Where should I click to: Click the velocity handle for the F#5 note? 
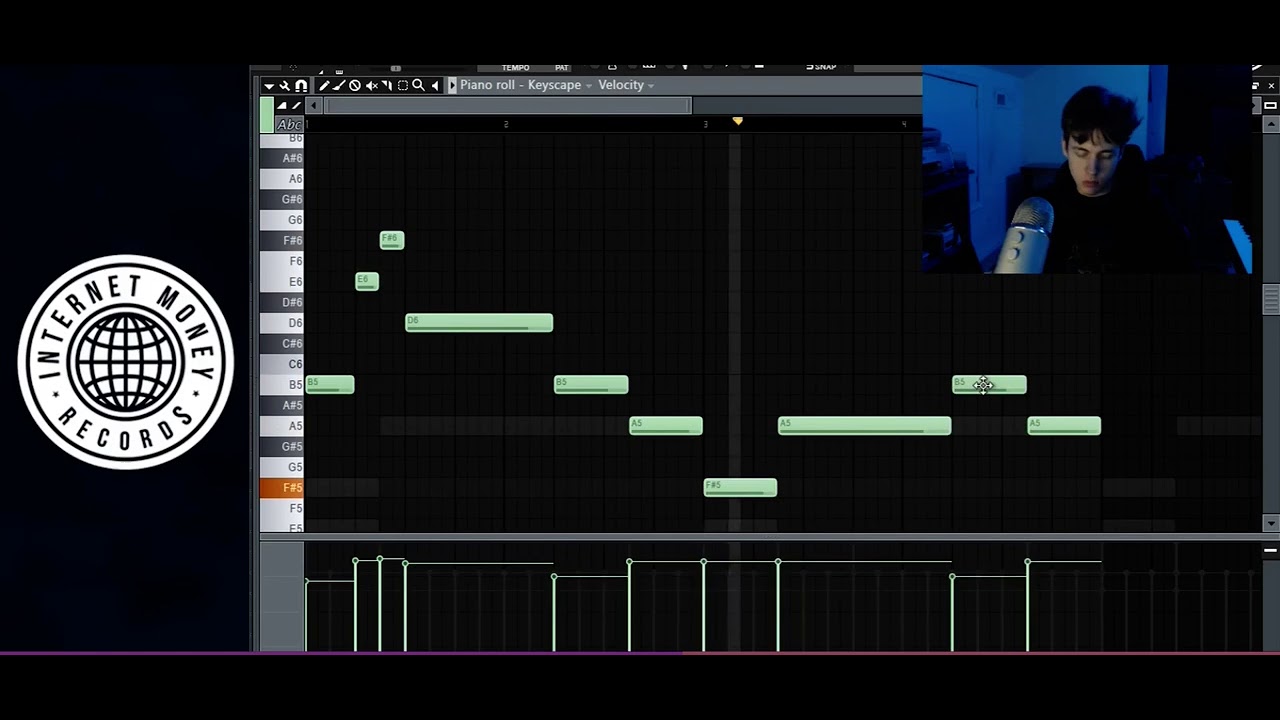(704, 562)
